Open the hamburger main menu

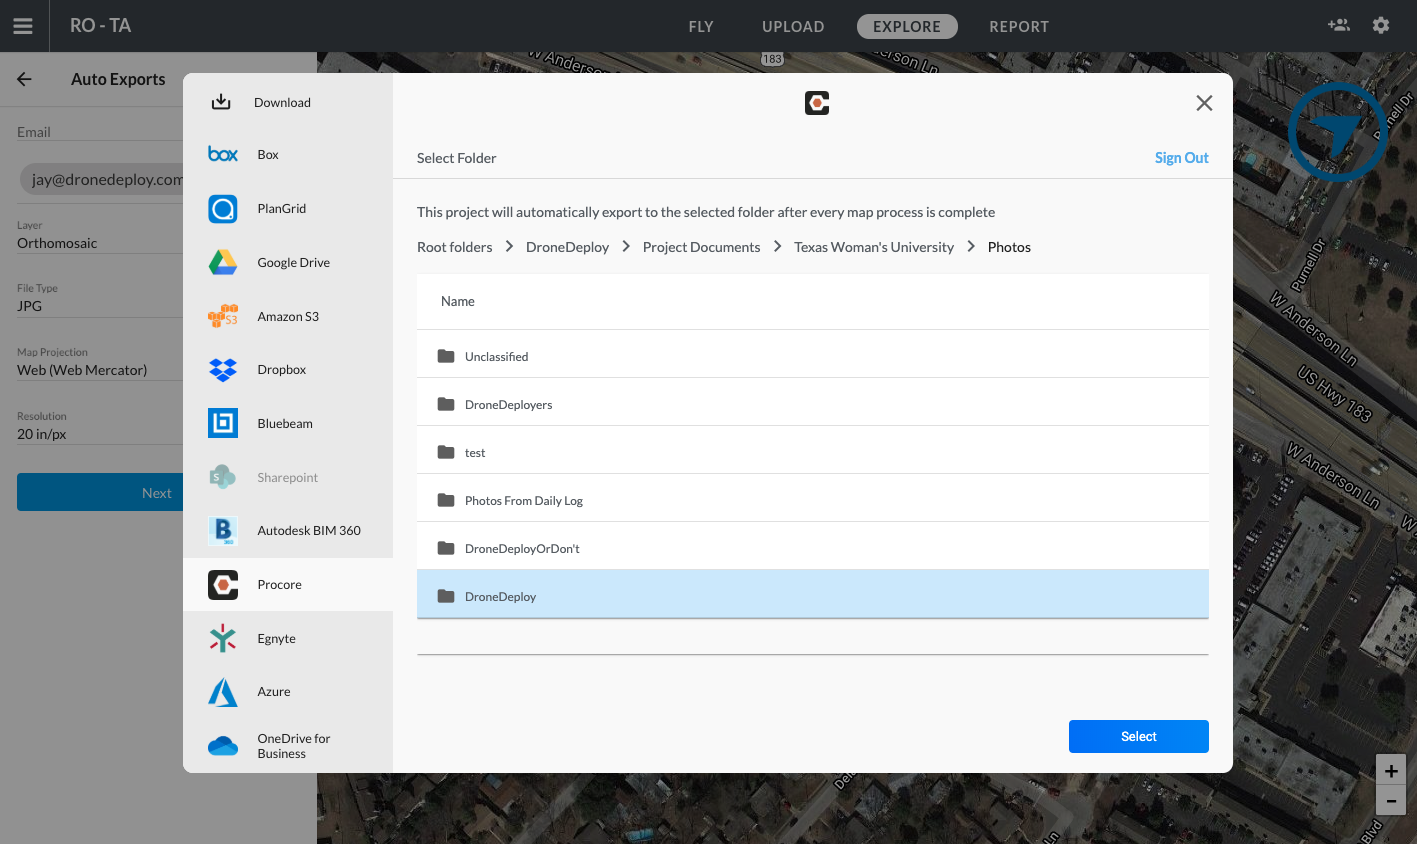[x=23, y=26]
